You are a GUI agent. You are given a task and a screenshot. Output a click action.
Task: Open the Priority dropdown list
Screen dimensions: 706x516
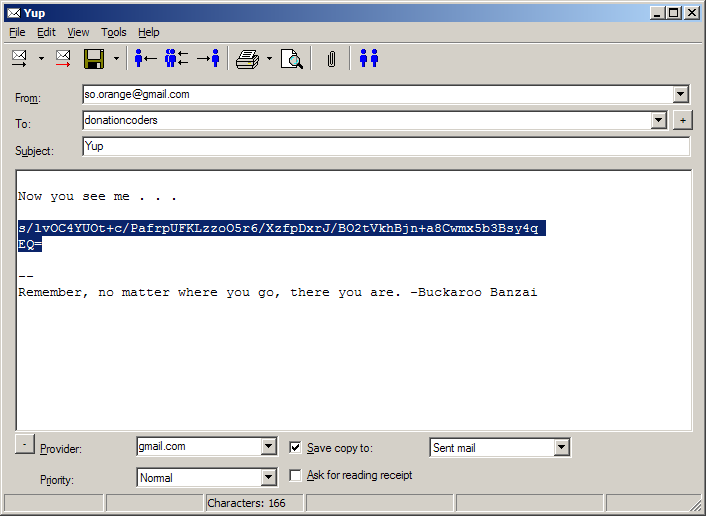point(268,478)
